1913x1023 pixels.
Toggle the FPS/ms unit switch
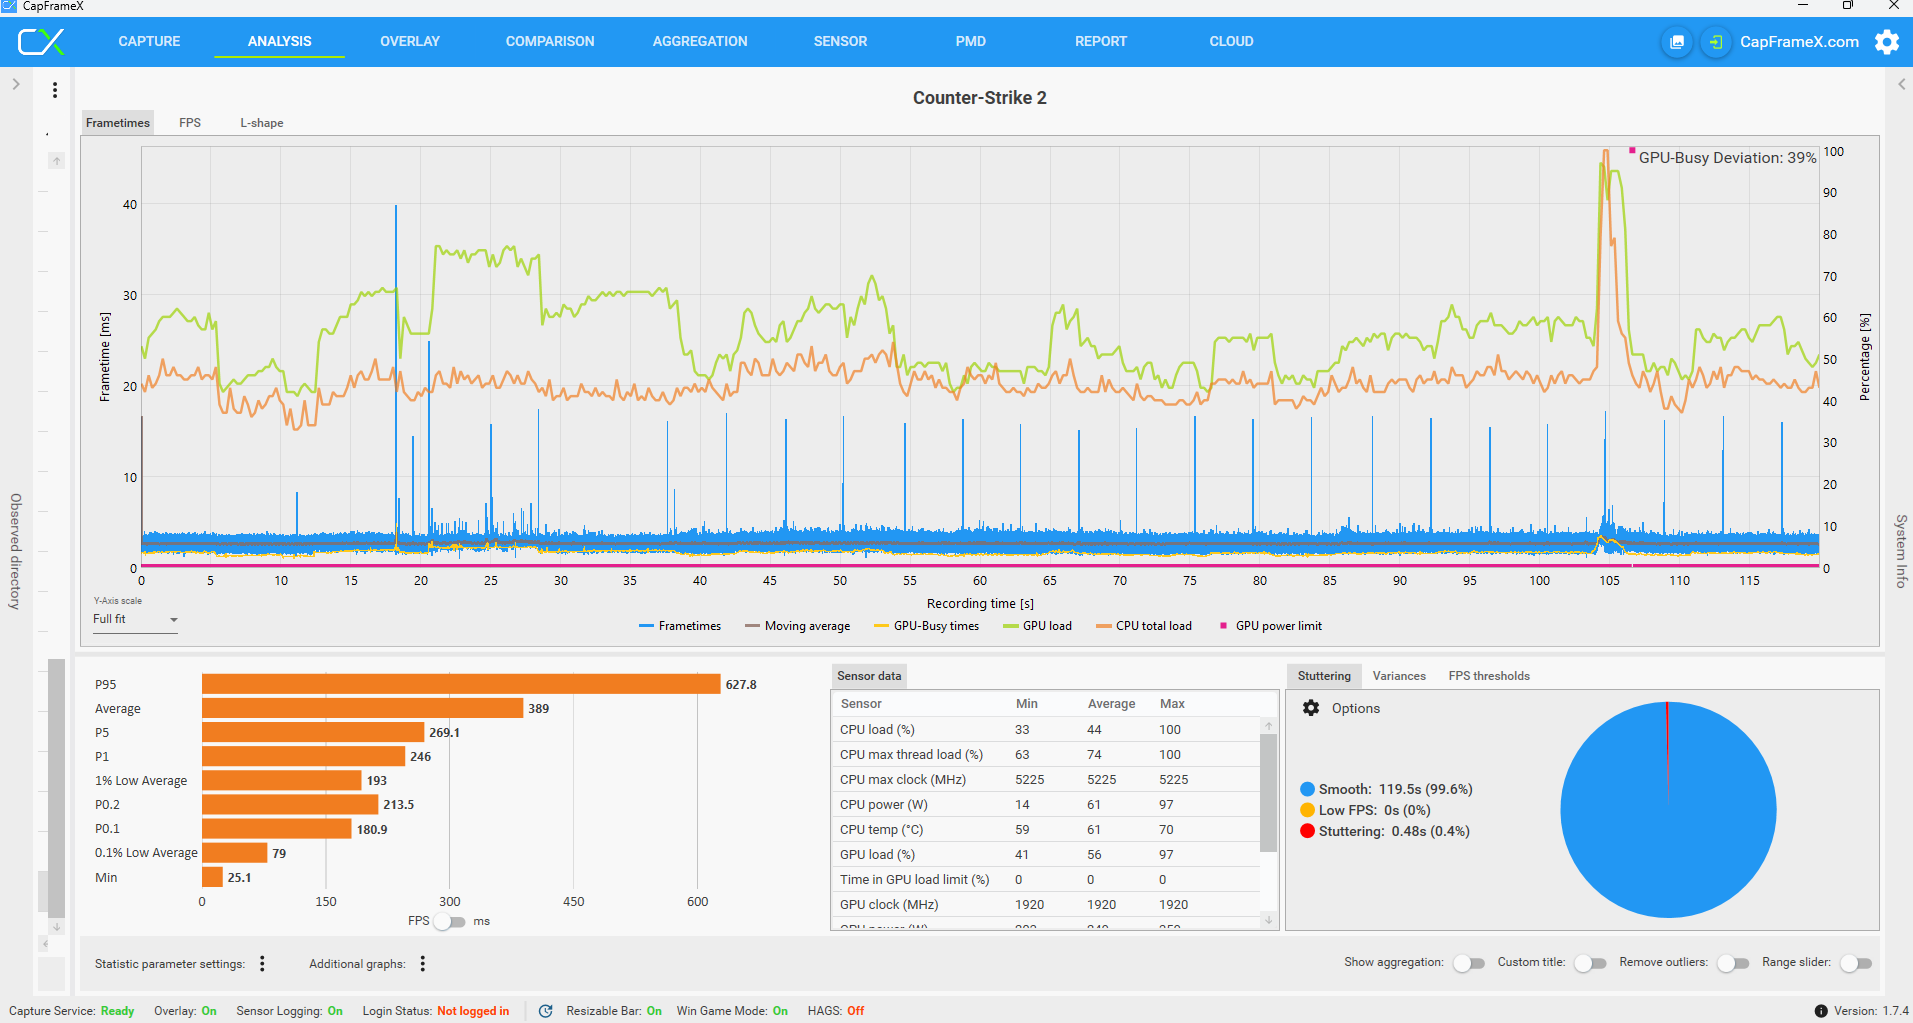[x=450, y=921]
